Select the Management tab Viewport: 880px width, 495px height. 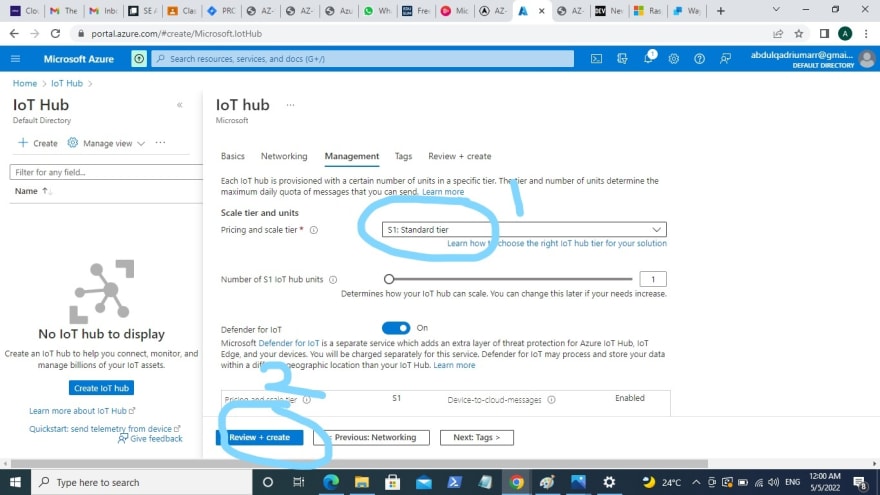click(352, 156)
